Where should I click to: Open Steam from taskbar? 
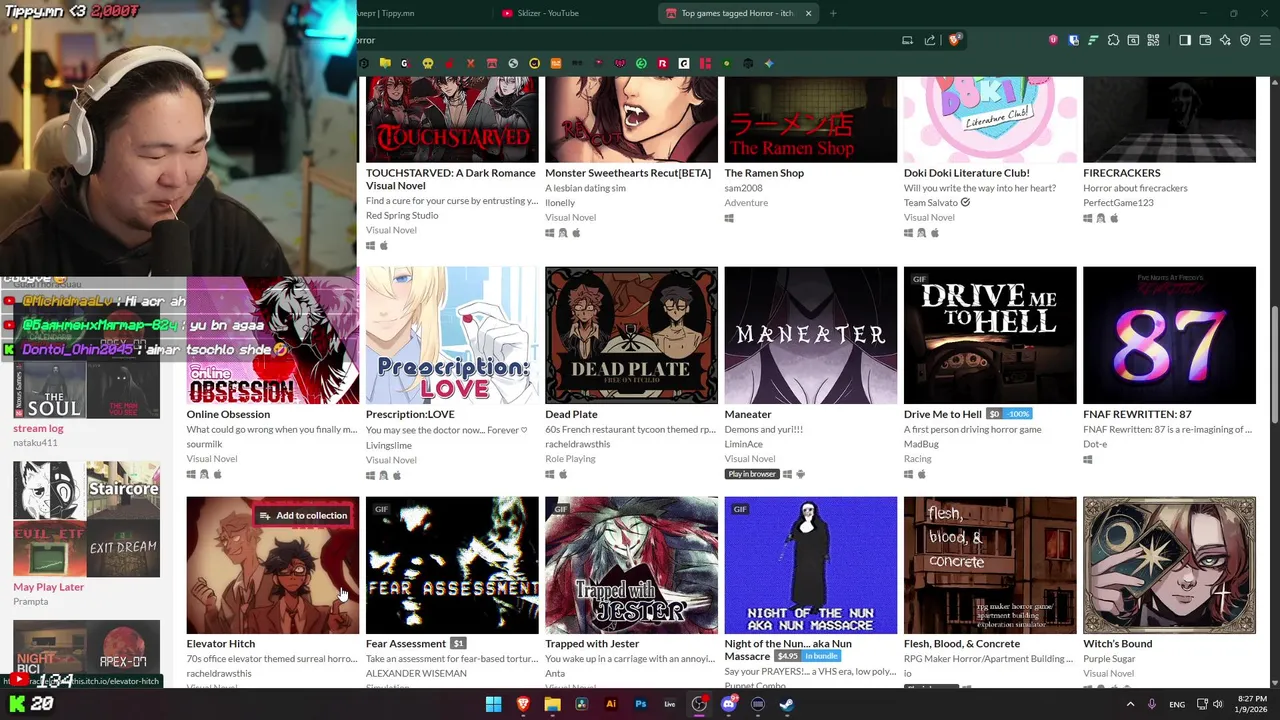(787, 704)
